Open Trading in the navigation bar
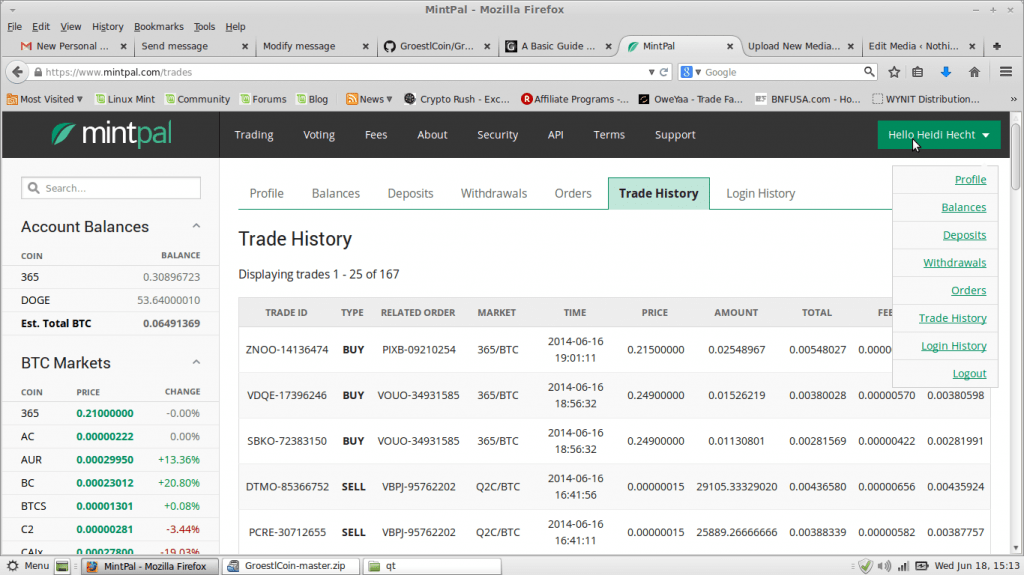This screenshot has width=1024, height=575. coord(254,135)
